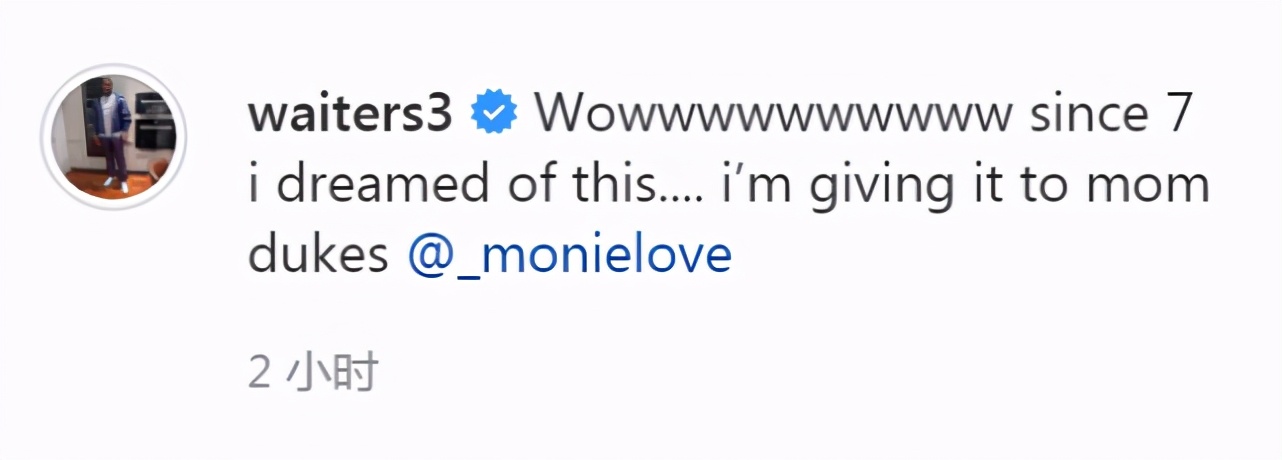Screen dimensions: 1282x460
Task: Click the grey ring around the avatar
Action: (46, 137)
